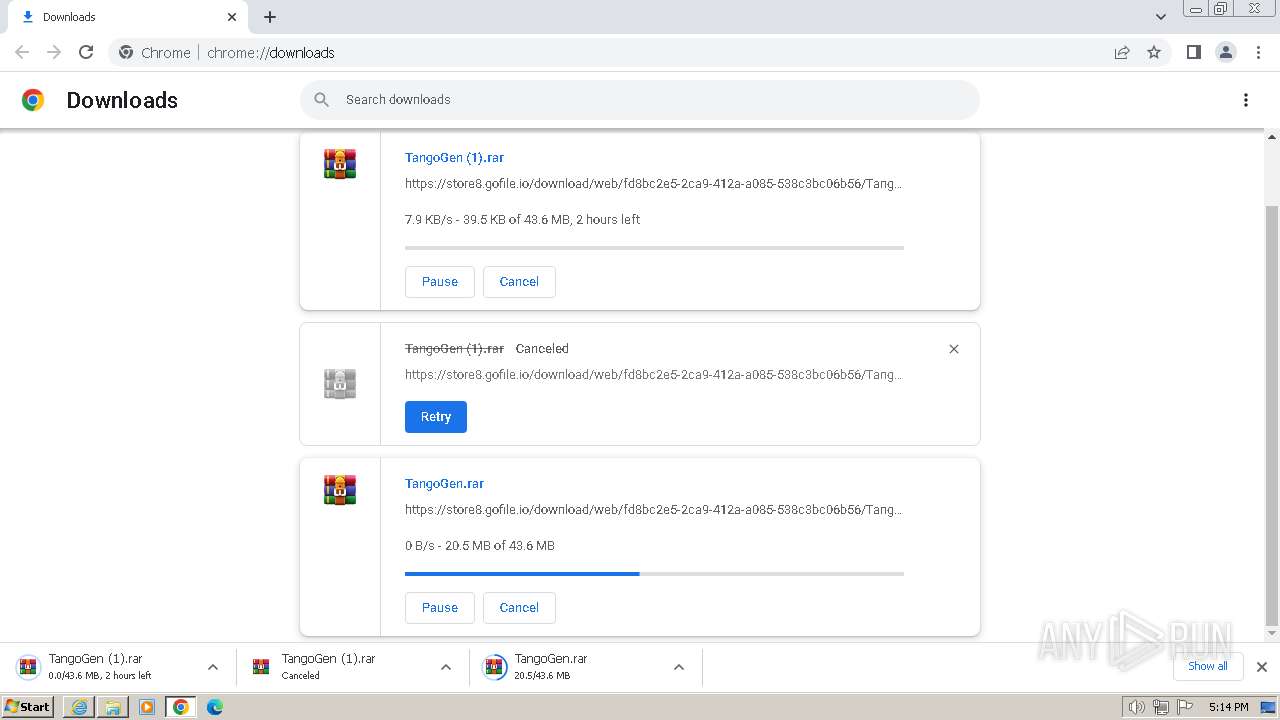This screenshot has height=720, width=1280.
Task: Pause the TangoGen.rar download
Action: click(x=440, y=608)
